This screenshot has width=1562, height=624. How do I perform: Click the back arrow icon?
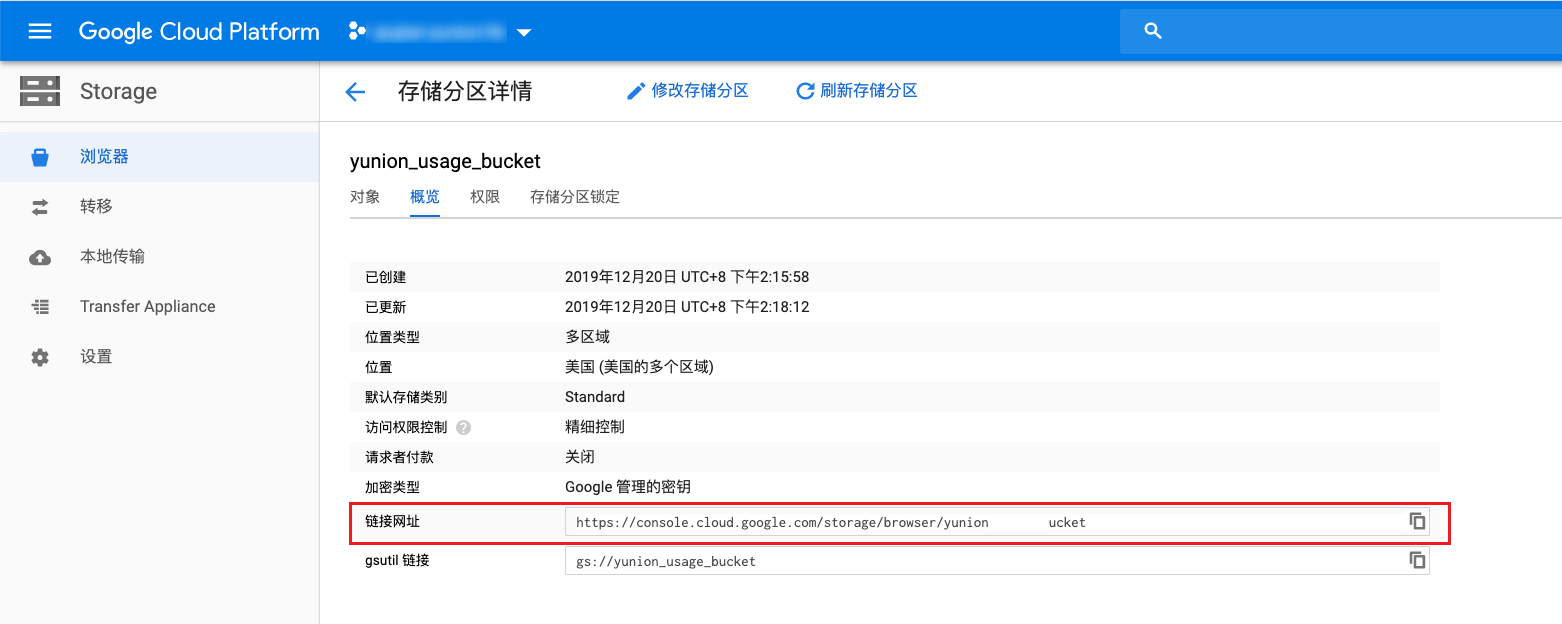click(355, 92)
